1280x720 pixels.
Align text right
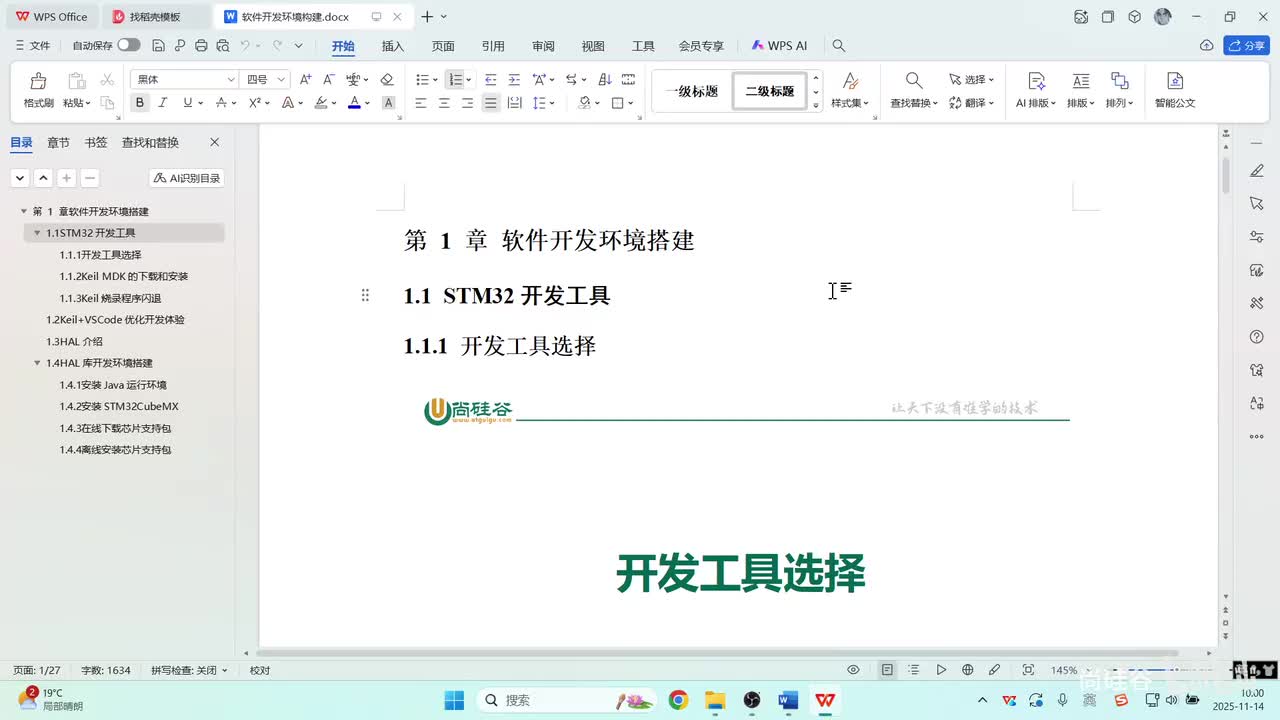click(x=467, y=103)
